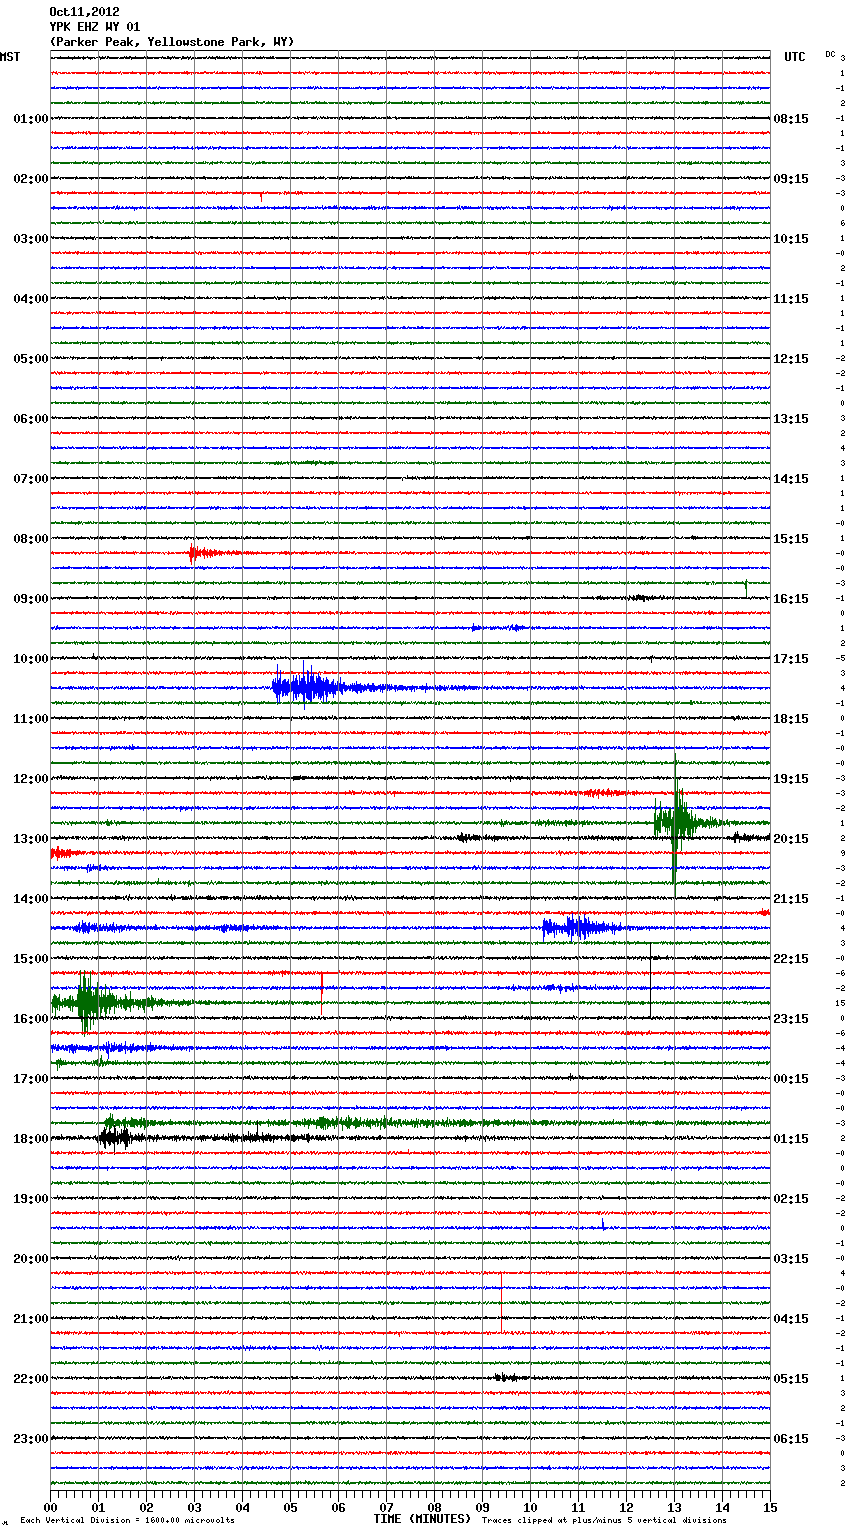The height and width of the screenshot is (1534, 850).
Task: Select the station code YPK EHZ WY 01
Action: (94, 27)
